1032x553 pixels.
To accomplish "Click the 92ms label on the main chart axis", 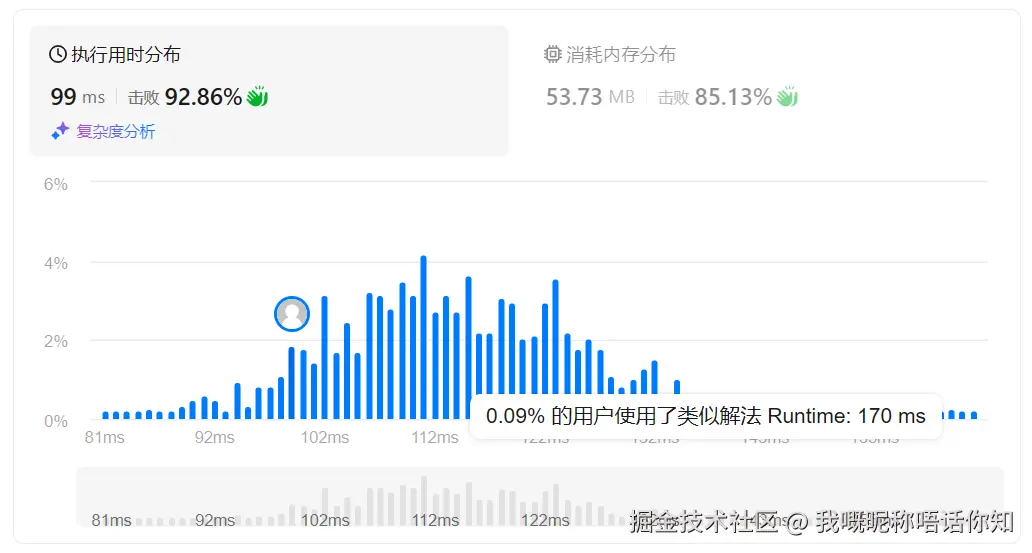I will point(215,437).
